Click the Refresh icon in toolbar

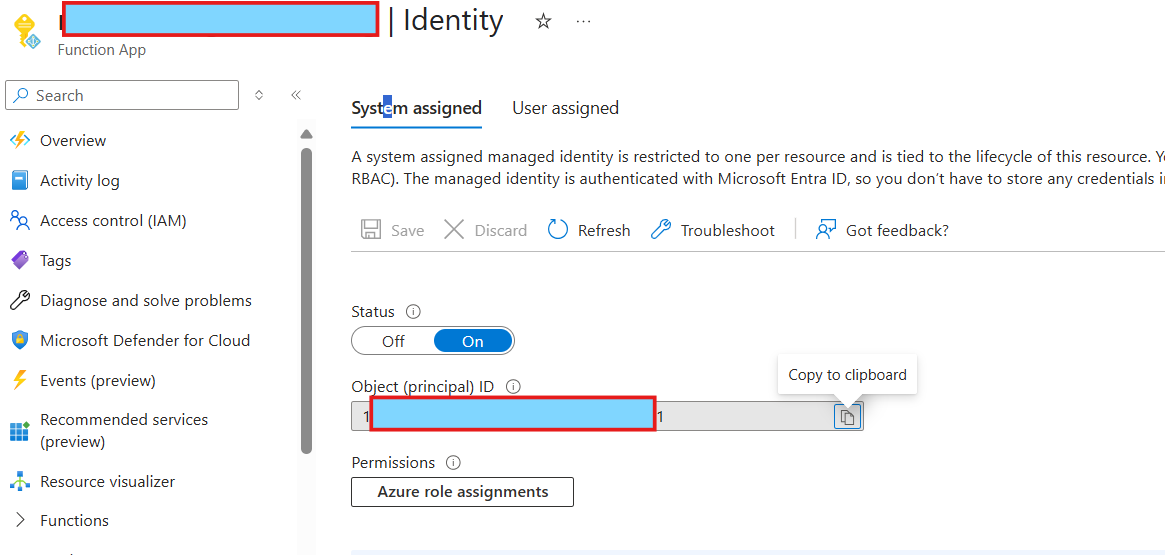coord(558,230)
